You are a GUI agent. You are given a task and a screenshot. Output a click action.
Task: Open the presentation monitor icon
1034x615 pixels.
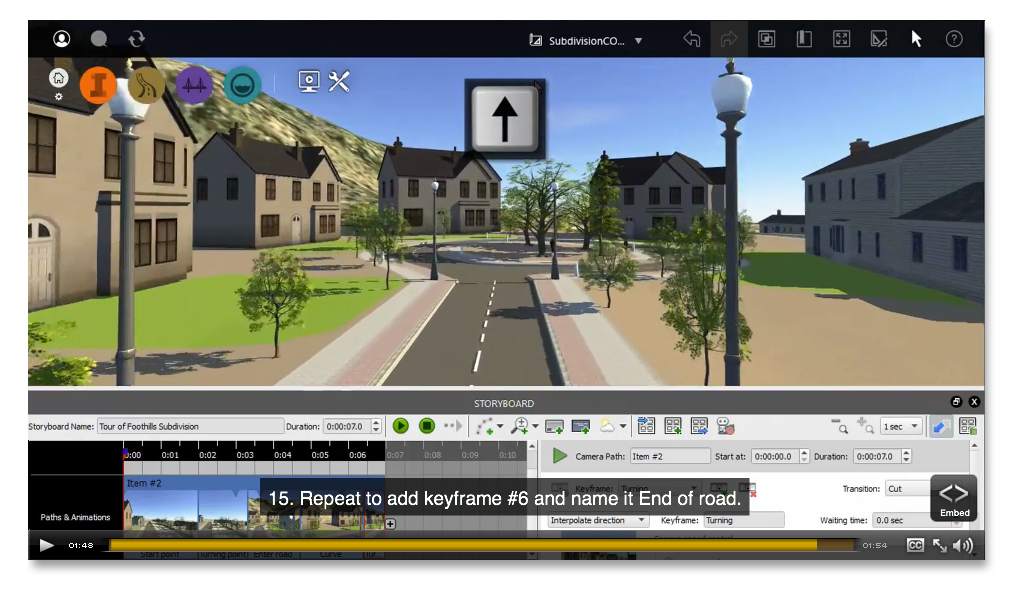(309, 82)
